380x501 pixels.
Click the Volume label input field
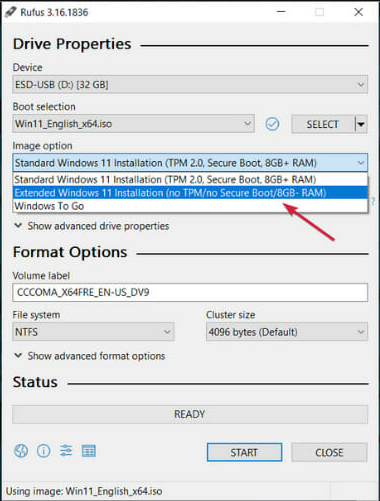(x=190, y=292)
